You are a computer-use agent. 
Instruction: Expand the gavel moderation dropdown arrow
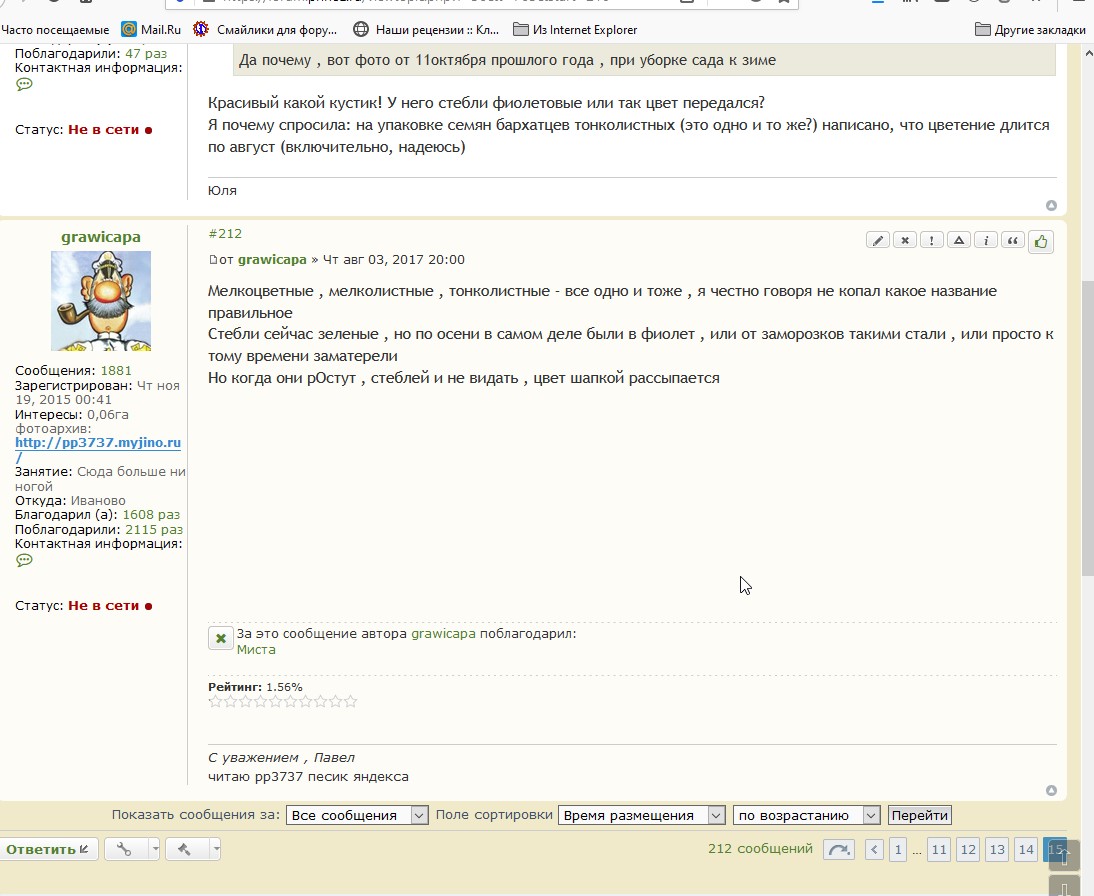tap(216, 849)
